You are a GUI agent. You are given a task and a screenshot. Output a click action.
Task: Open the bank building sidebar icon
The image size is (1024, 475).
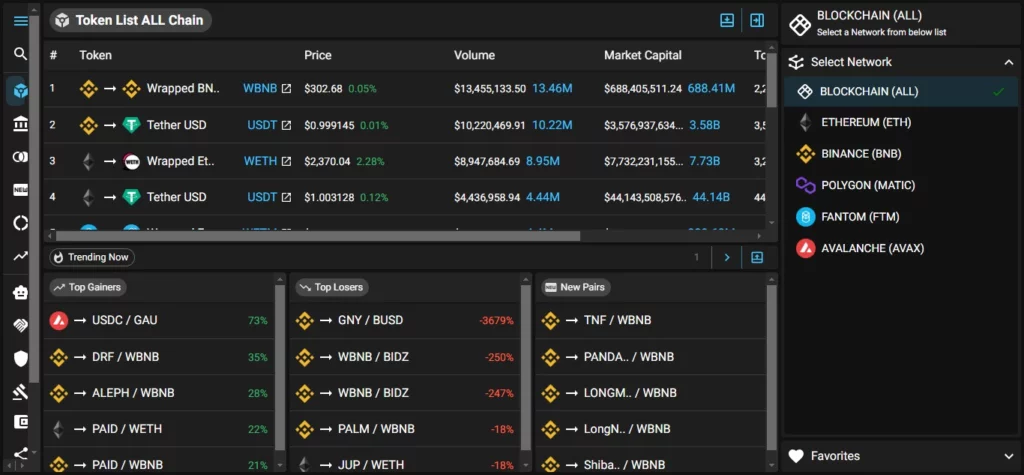[21, 123]
